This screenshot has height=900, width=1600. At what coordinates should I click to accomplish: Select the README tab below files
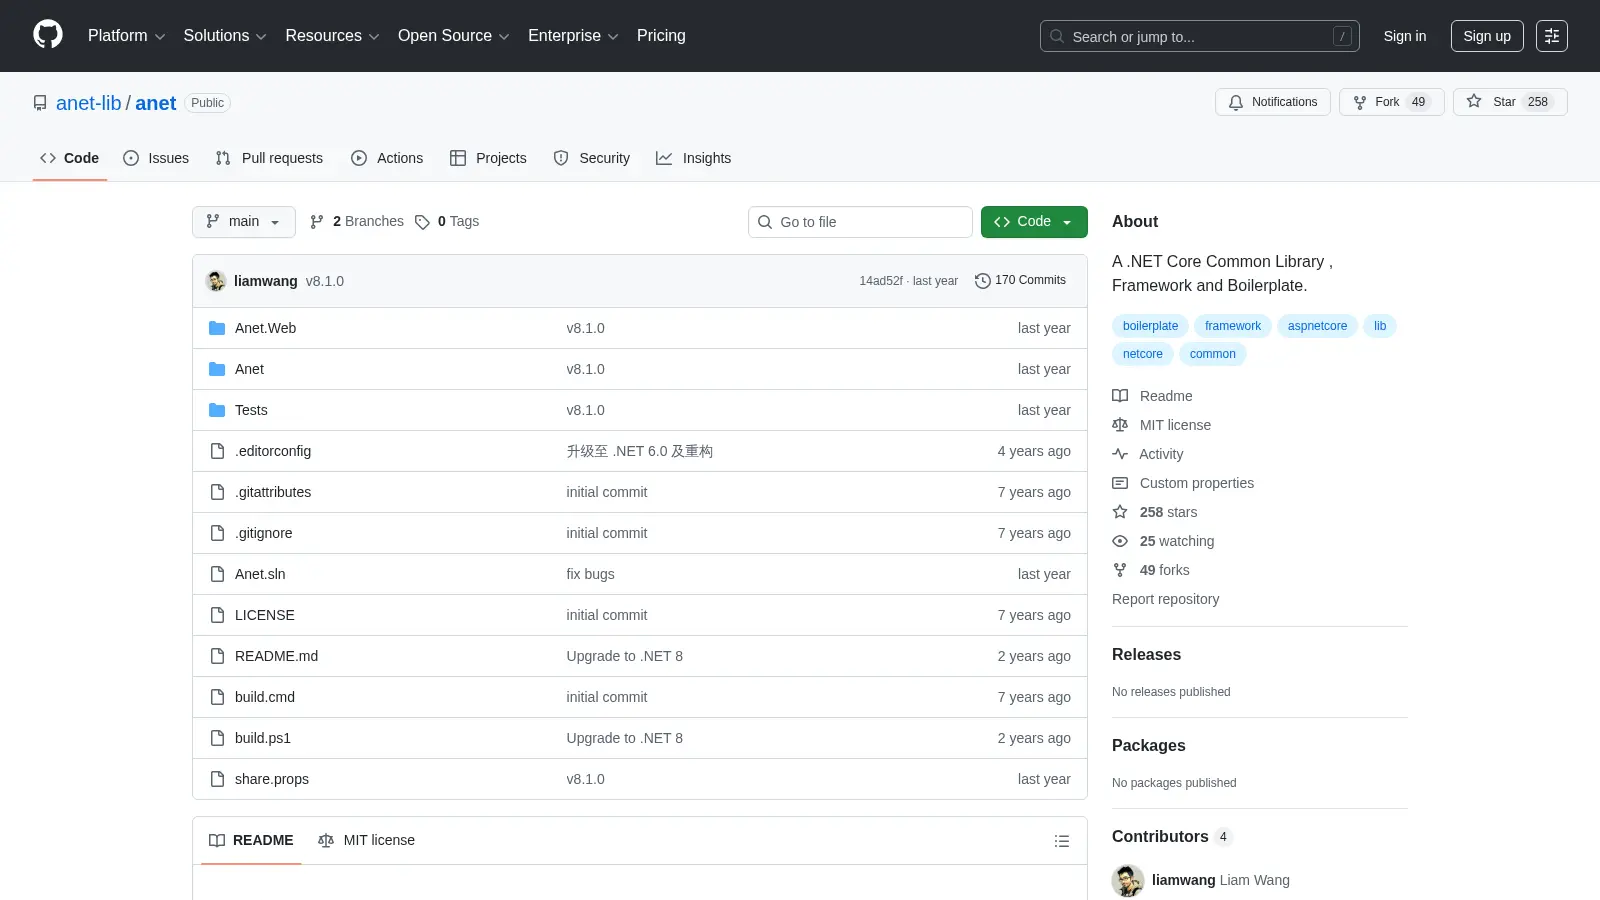(x=251, y=841)
